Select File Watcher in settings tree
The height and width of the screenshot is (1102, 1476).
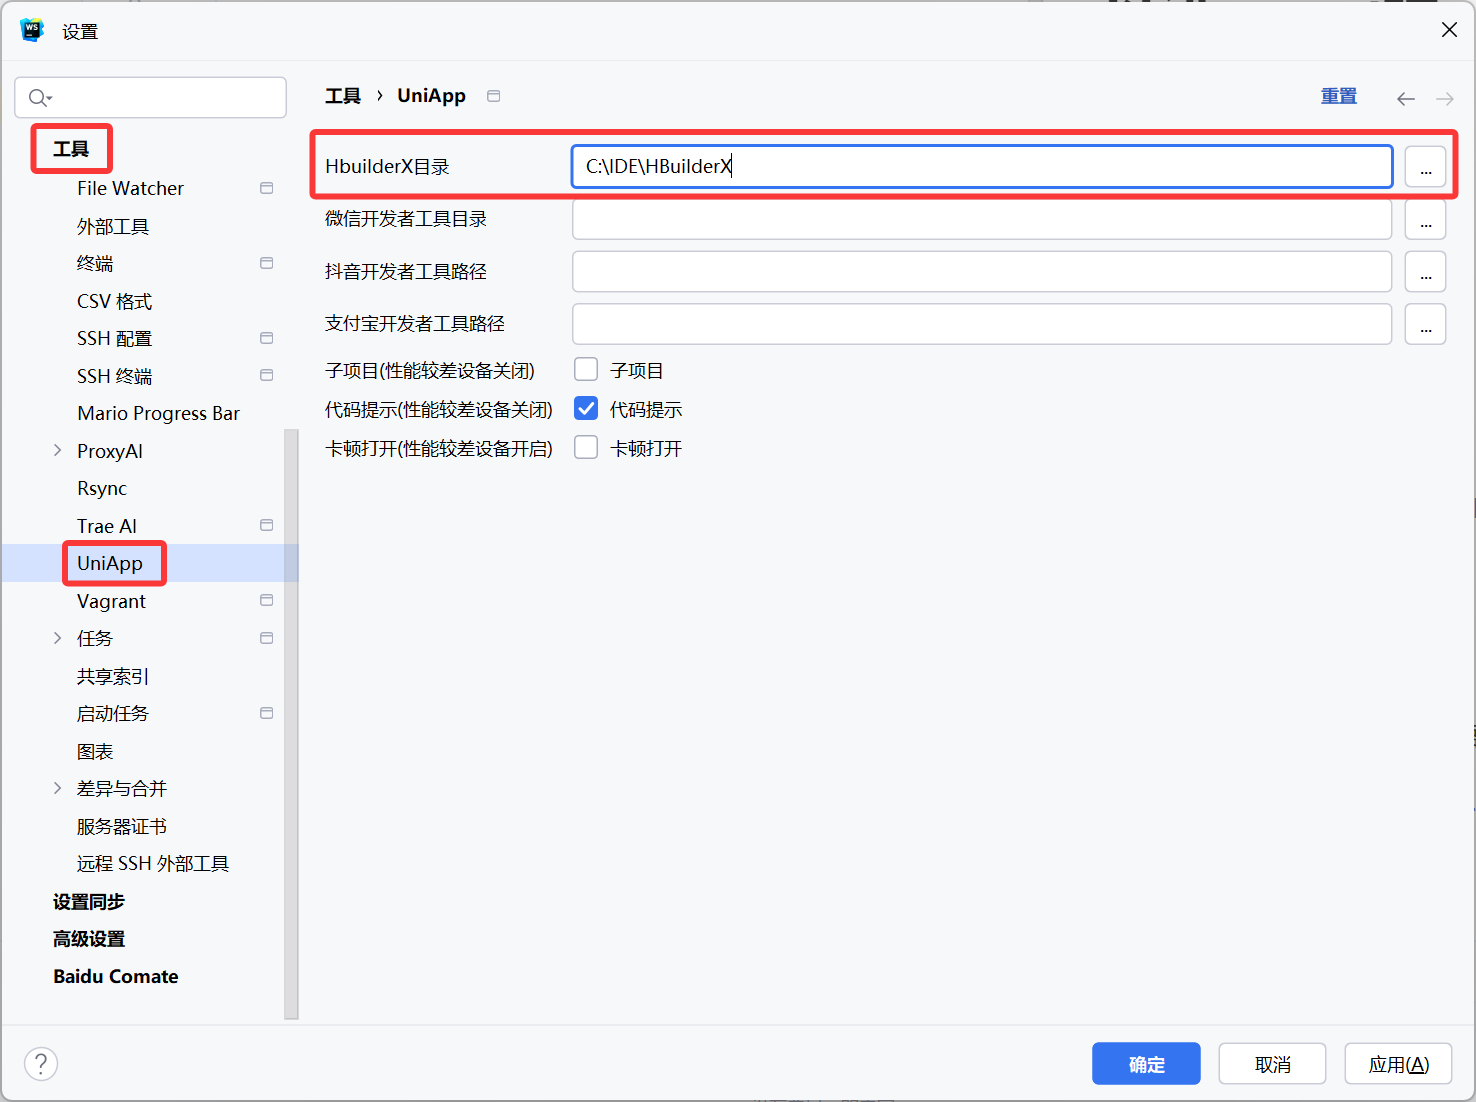[130, 188]
